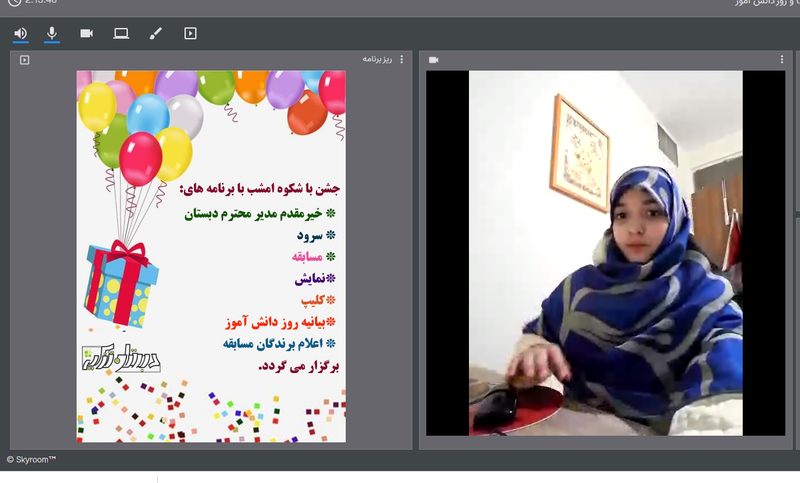Open the presentation panel options menu
Viewport: 800px width, 483px height.
tap(402, 59)
